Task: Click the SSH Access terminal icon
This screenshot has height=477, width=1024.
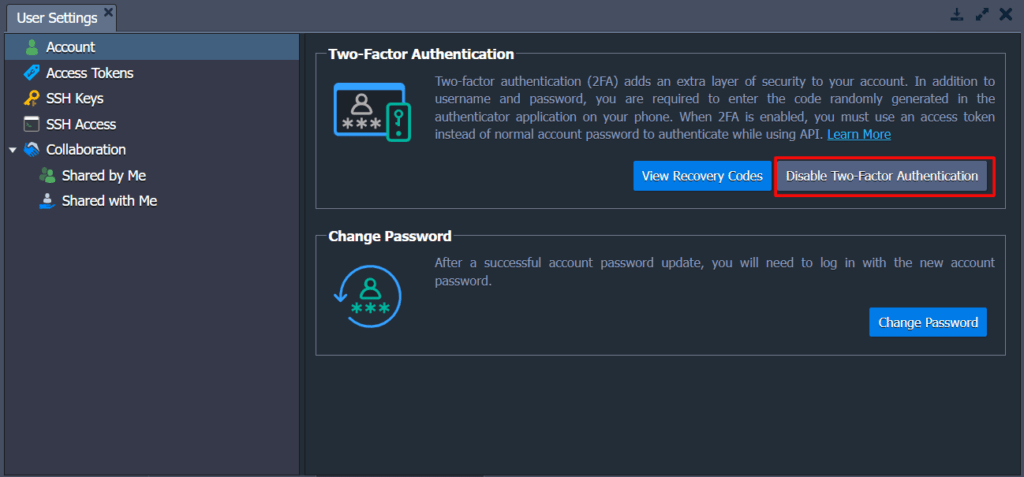Action: point(31,124)
